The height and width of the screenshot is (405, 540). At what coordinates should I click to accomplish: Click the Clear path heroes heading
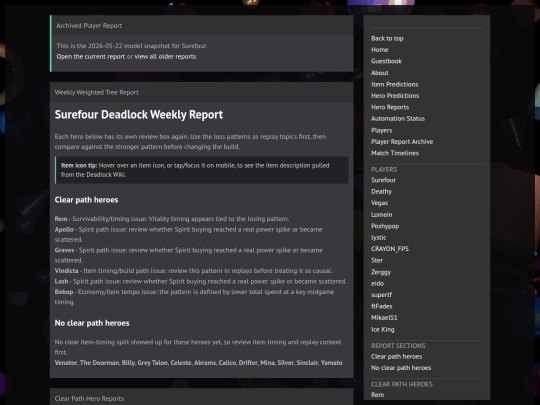click(86, 200)
